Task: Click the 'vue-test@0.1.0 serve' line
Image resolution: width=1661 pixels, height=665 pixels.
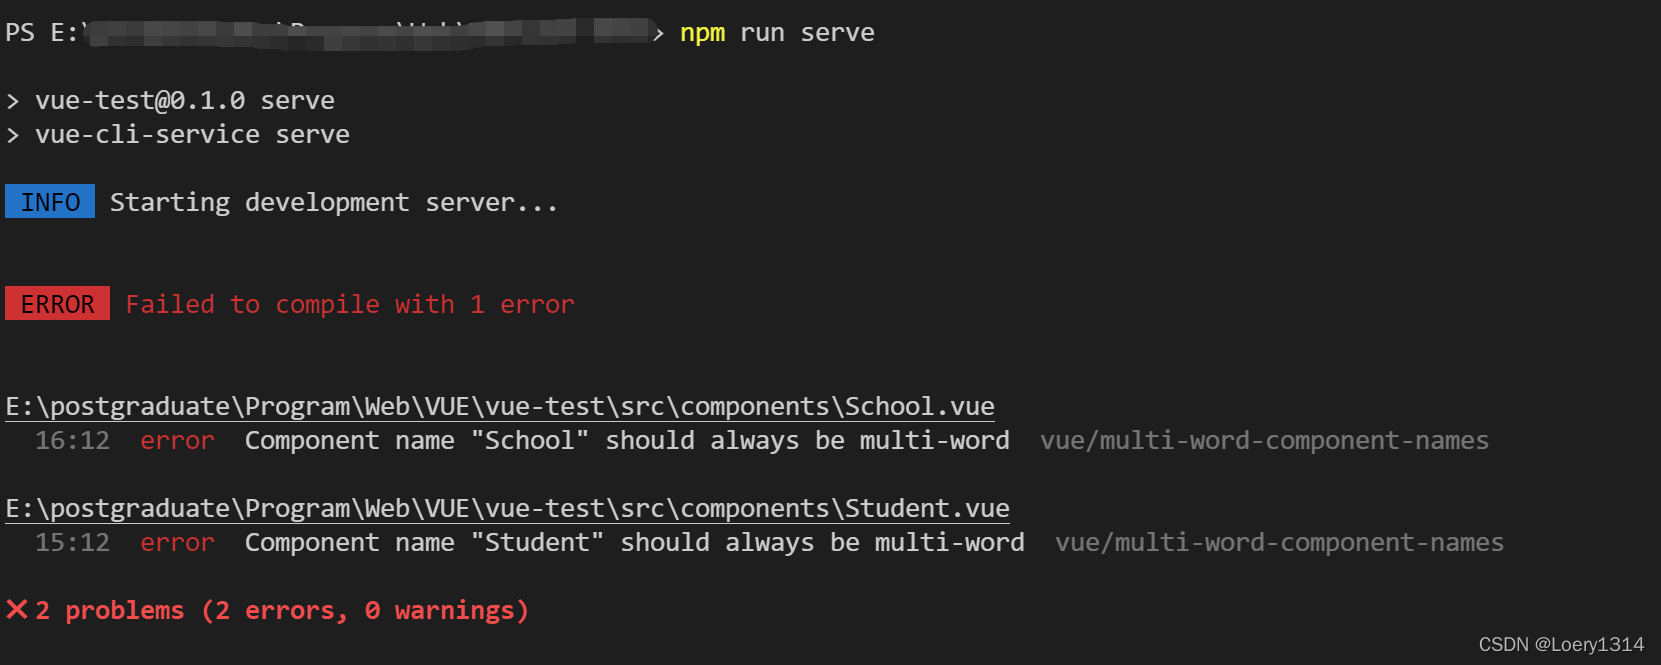Action: click(184, 101)
